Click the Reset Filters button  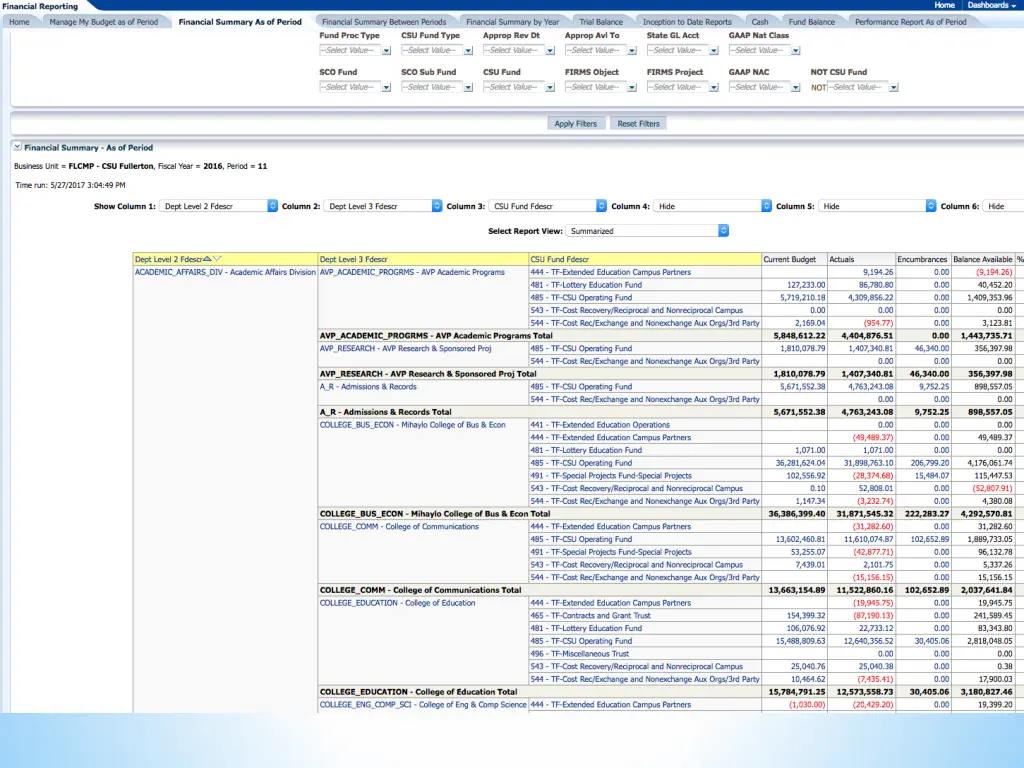click(x=639, y=123)
